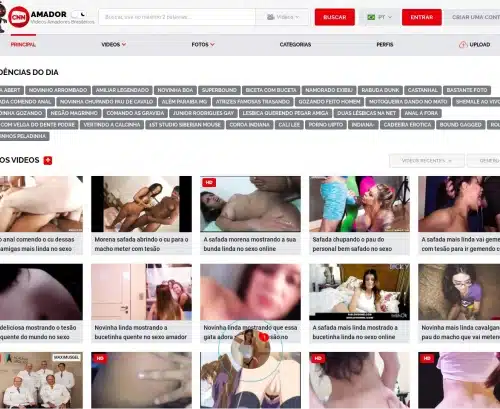The width and height of the screenshot is (500, 409).
Task: Go to the Perfis menu item
Action: pyautogui.click(x=385, y=44)
